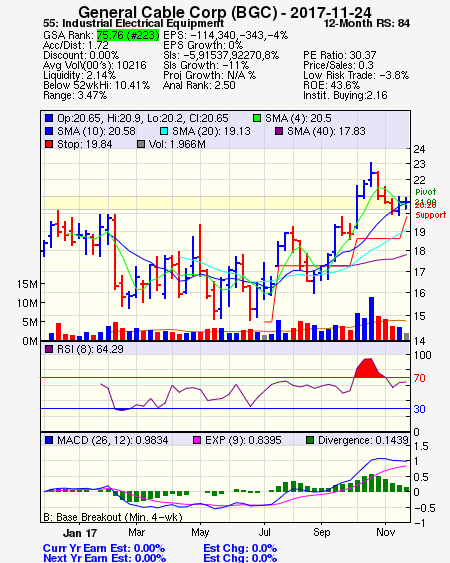The width and height of the screenshot is (450, 563).
Task: Click the tallest blue volume bar in October
Action: (x=371, y=318)
